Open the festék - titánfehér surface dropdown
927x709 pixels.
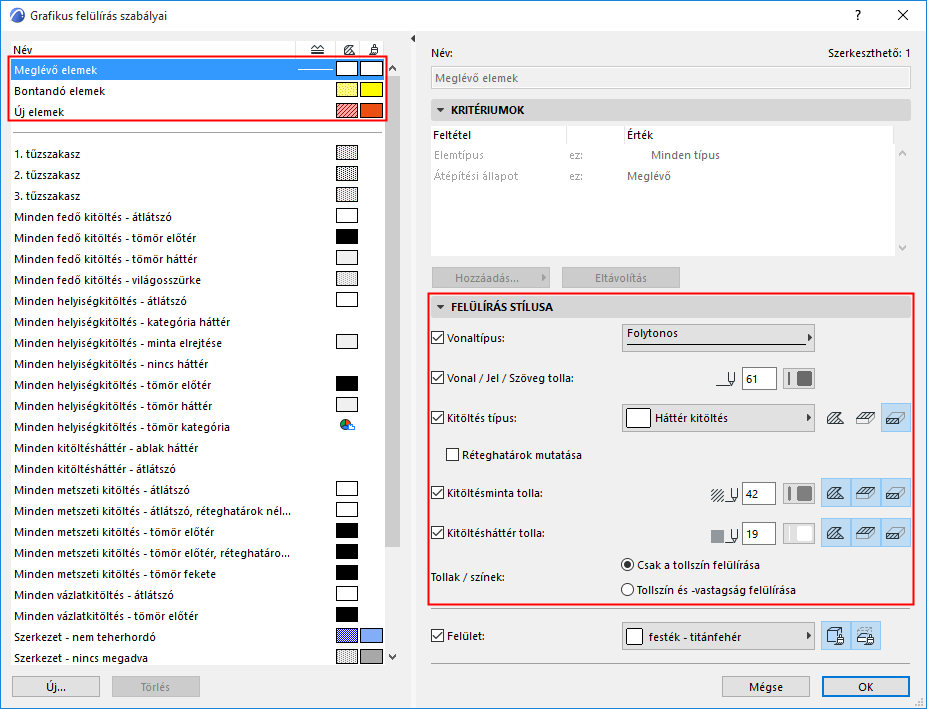coord(718,636)
